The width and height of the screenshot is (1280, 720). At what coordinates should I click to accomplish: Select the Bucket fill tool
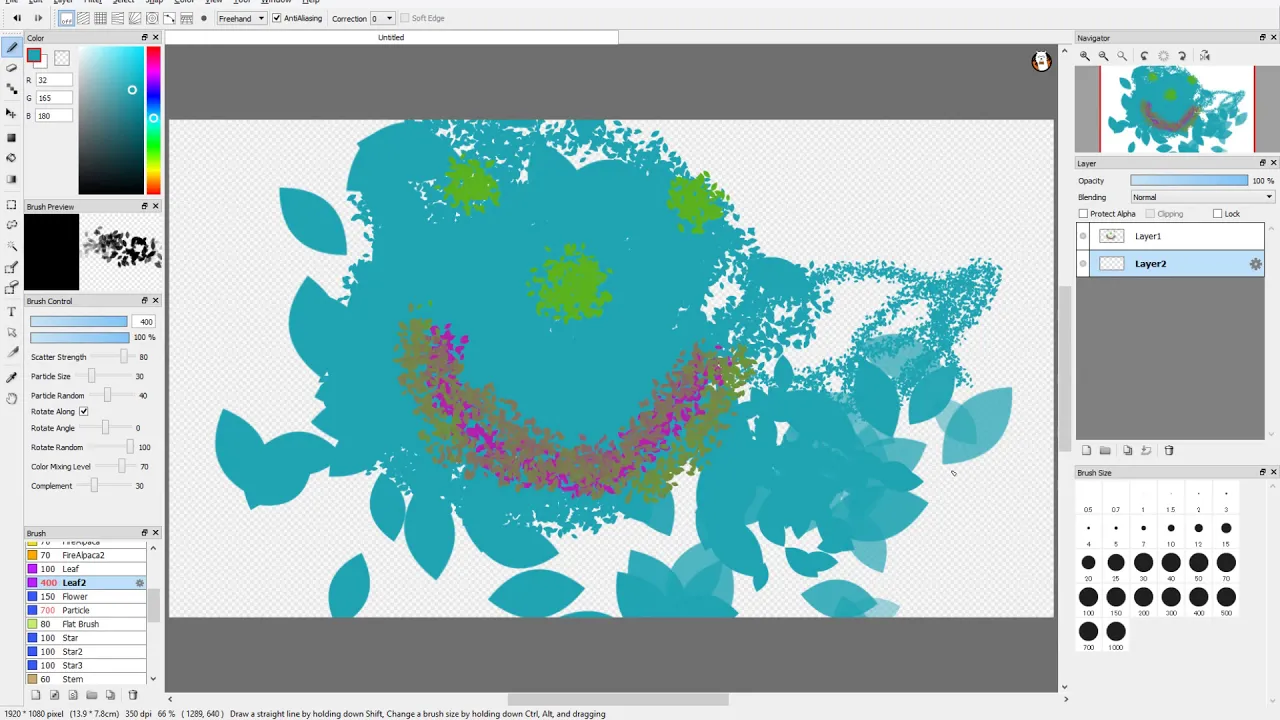click(12, 158)
